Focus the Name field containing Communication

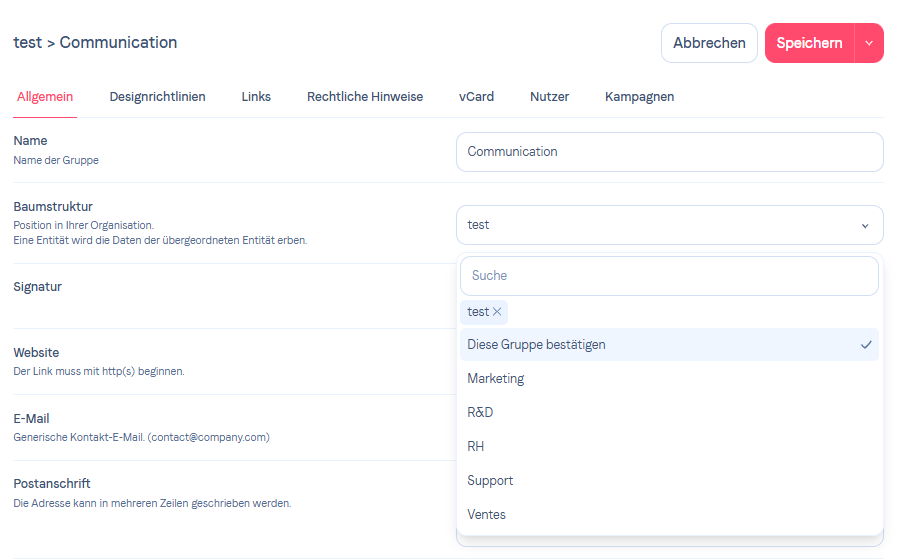point(669,152)
